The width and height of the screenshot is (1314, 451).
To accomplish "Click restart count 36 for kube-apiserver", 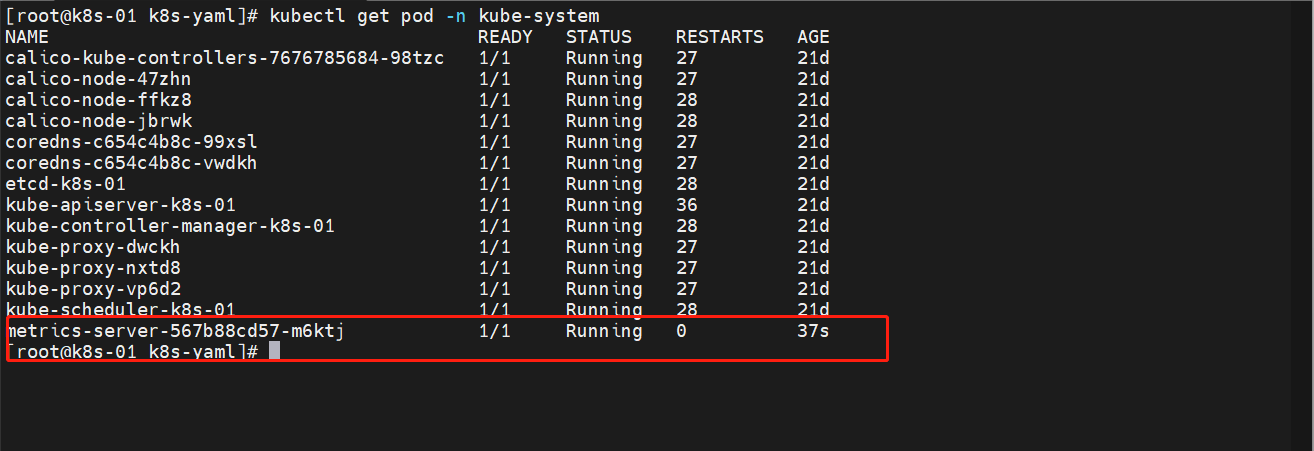I will [x=687, y=205].
